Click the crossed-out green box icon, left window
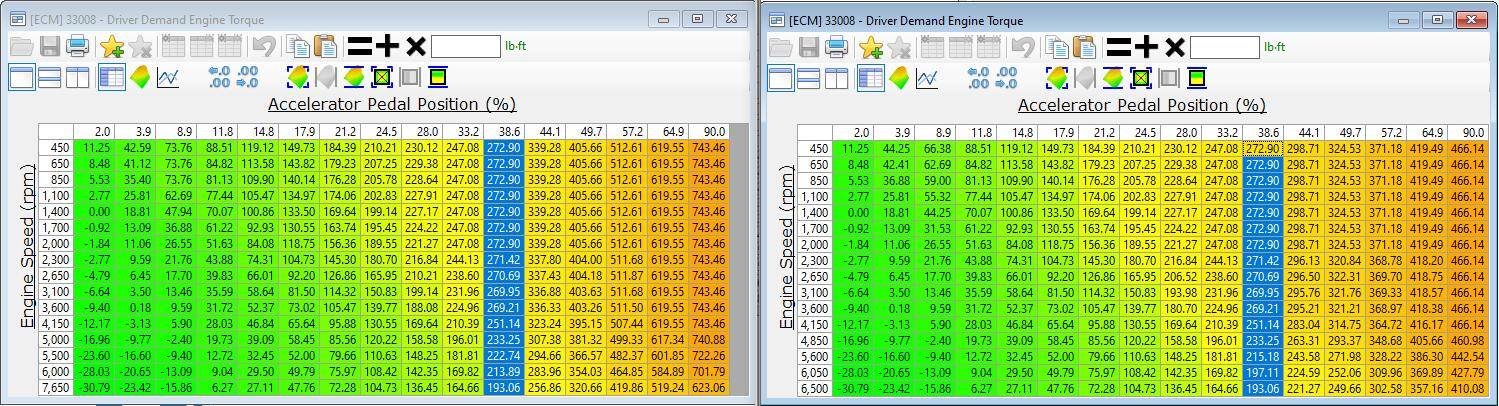1499x406 pixels. pyautogui.click(x=381, y=77)
